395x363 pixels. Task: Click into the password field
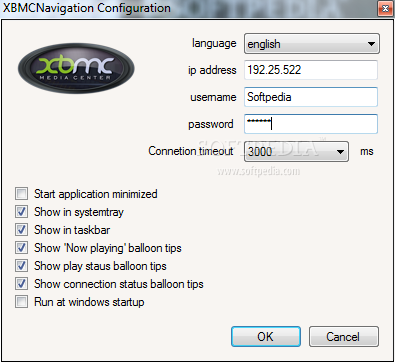[x=311, y=124]
